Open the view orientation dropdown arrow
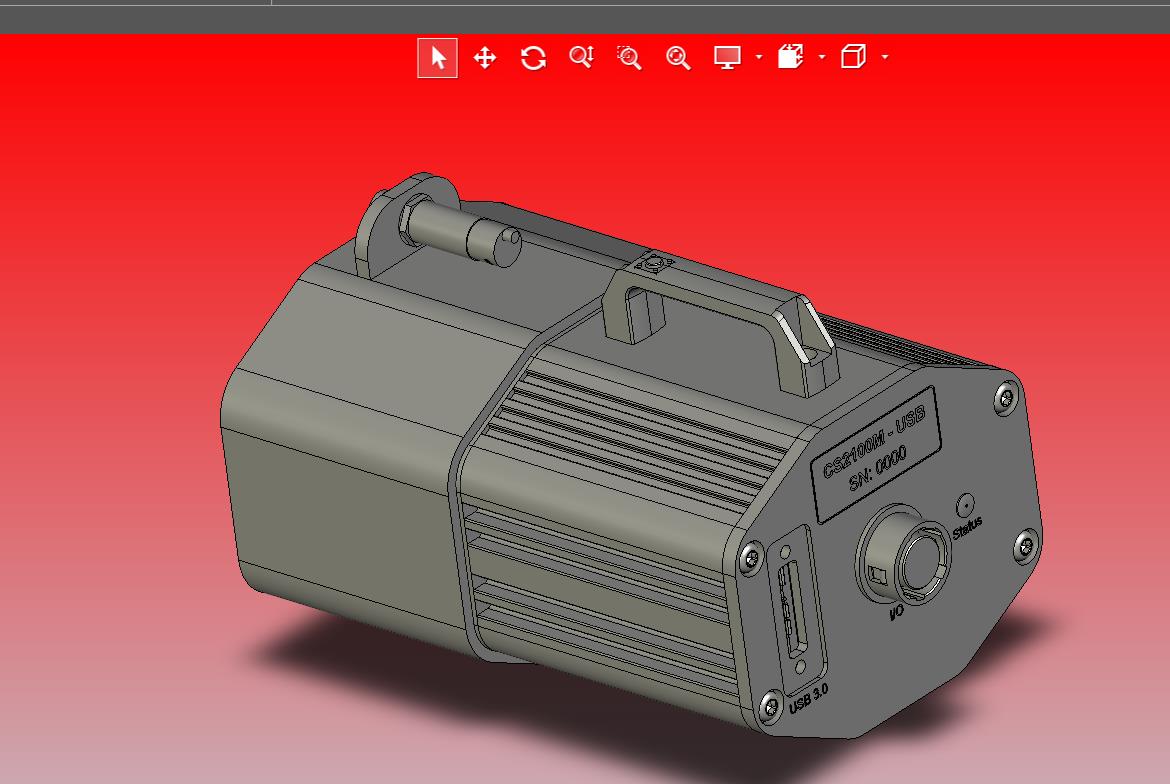Image resolution: width=1170 pixels, height=784 pixels. coord(885,57)
